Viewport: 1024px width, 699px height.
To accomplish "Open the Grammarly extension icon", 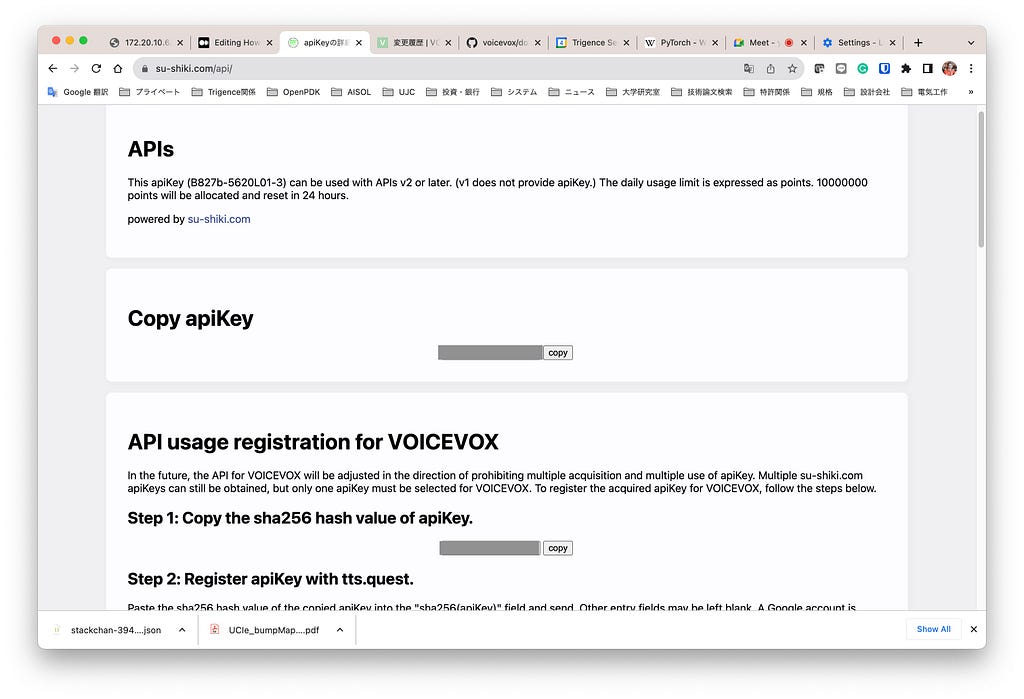I will [x=863, y=69].
